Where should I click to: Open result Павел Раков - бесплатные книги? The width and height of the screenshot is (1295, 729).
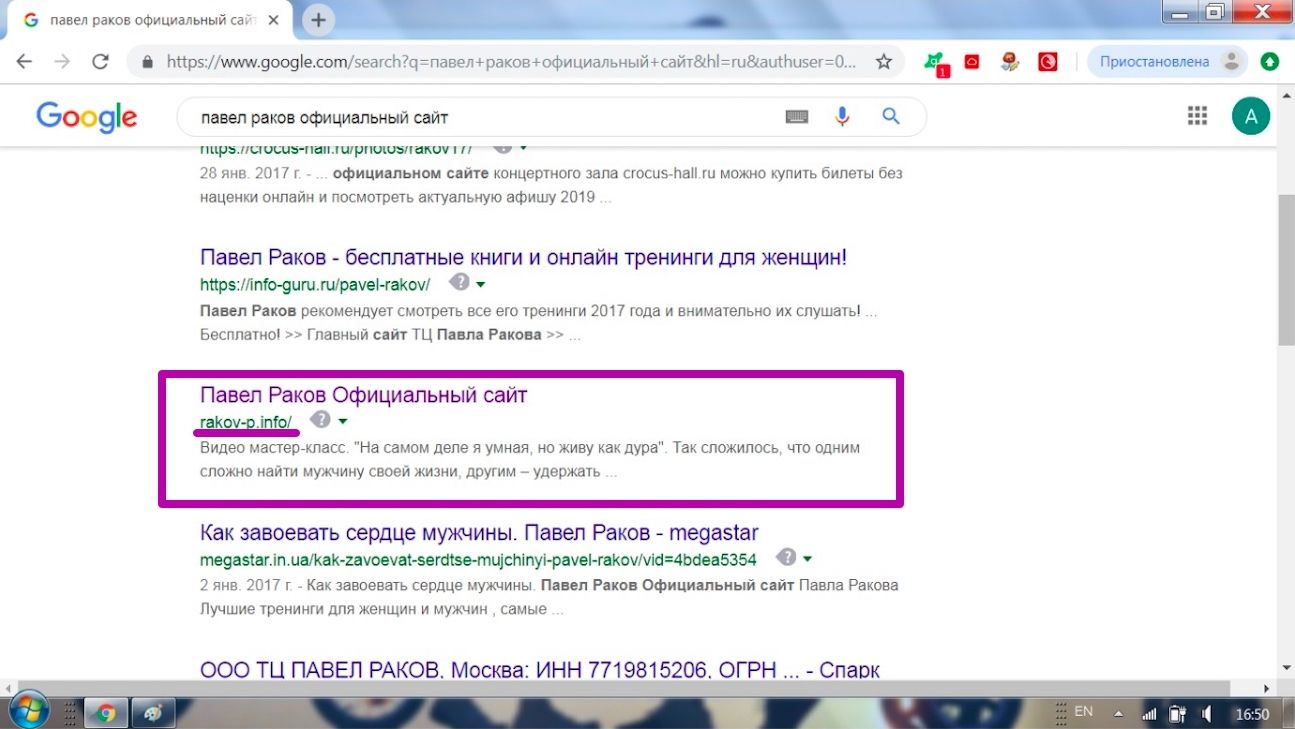(523, 257)
